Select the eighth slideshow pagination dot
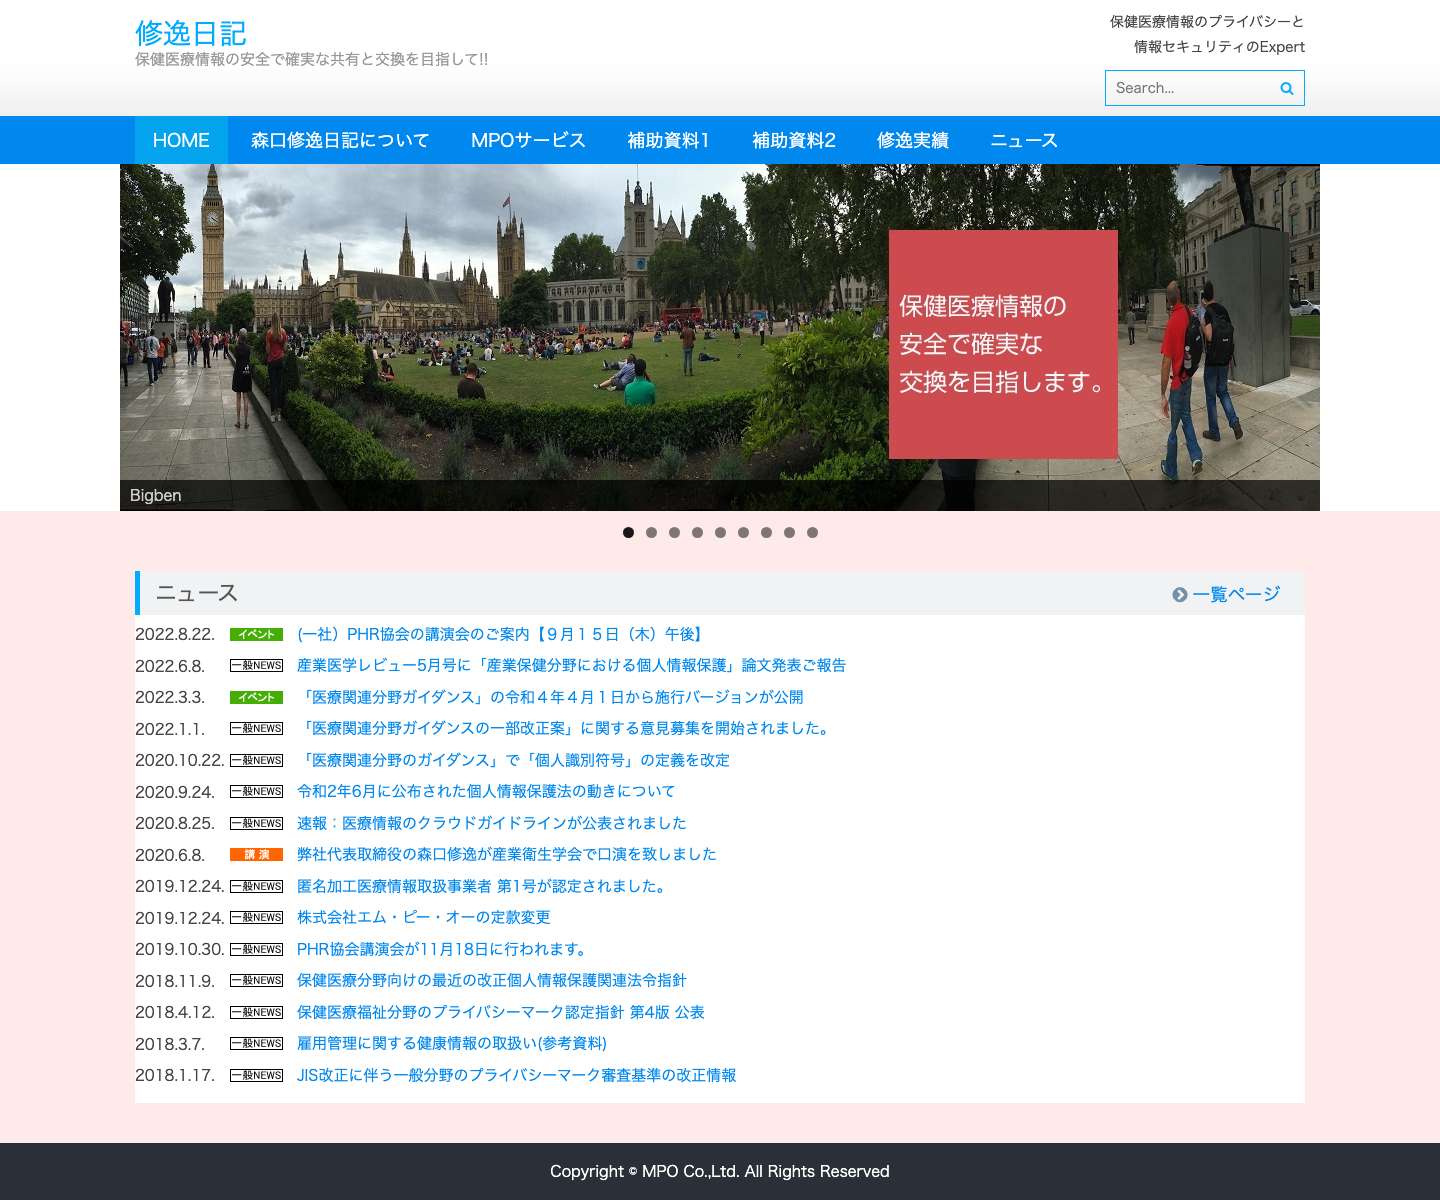 [789, 533]
